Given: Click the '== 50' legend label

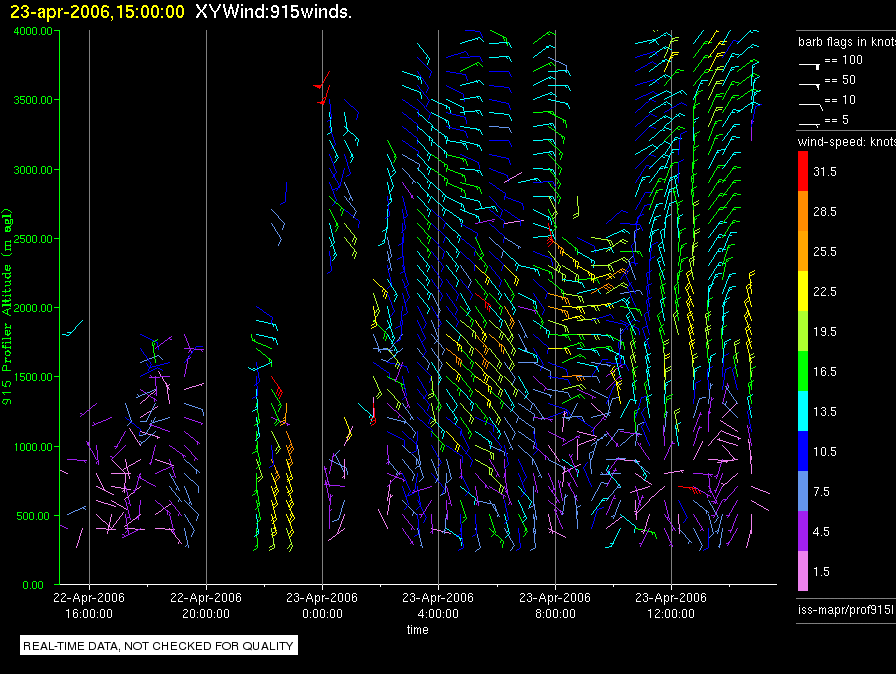Looking at the screenshot, I should click(x=840, y=80).
